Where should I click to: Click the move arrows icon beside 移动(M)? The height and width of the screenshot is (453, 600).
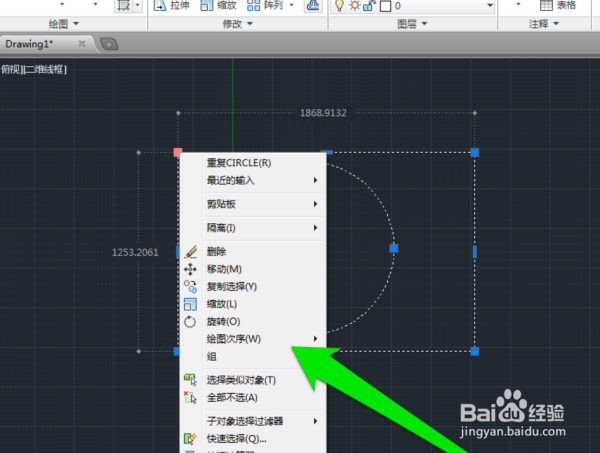(190, 269)
